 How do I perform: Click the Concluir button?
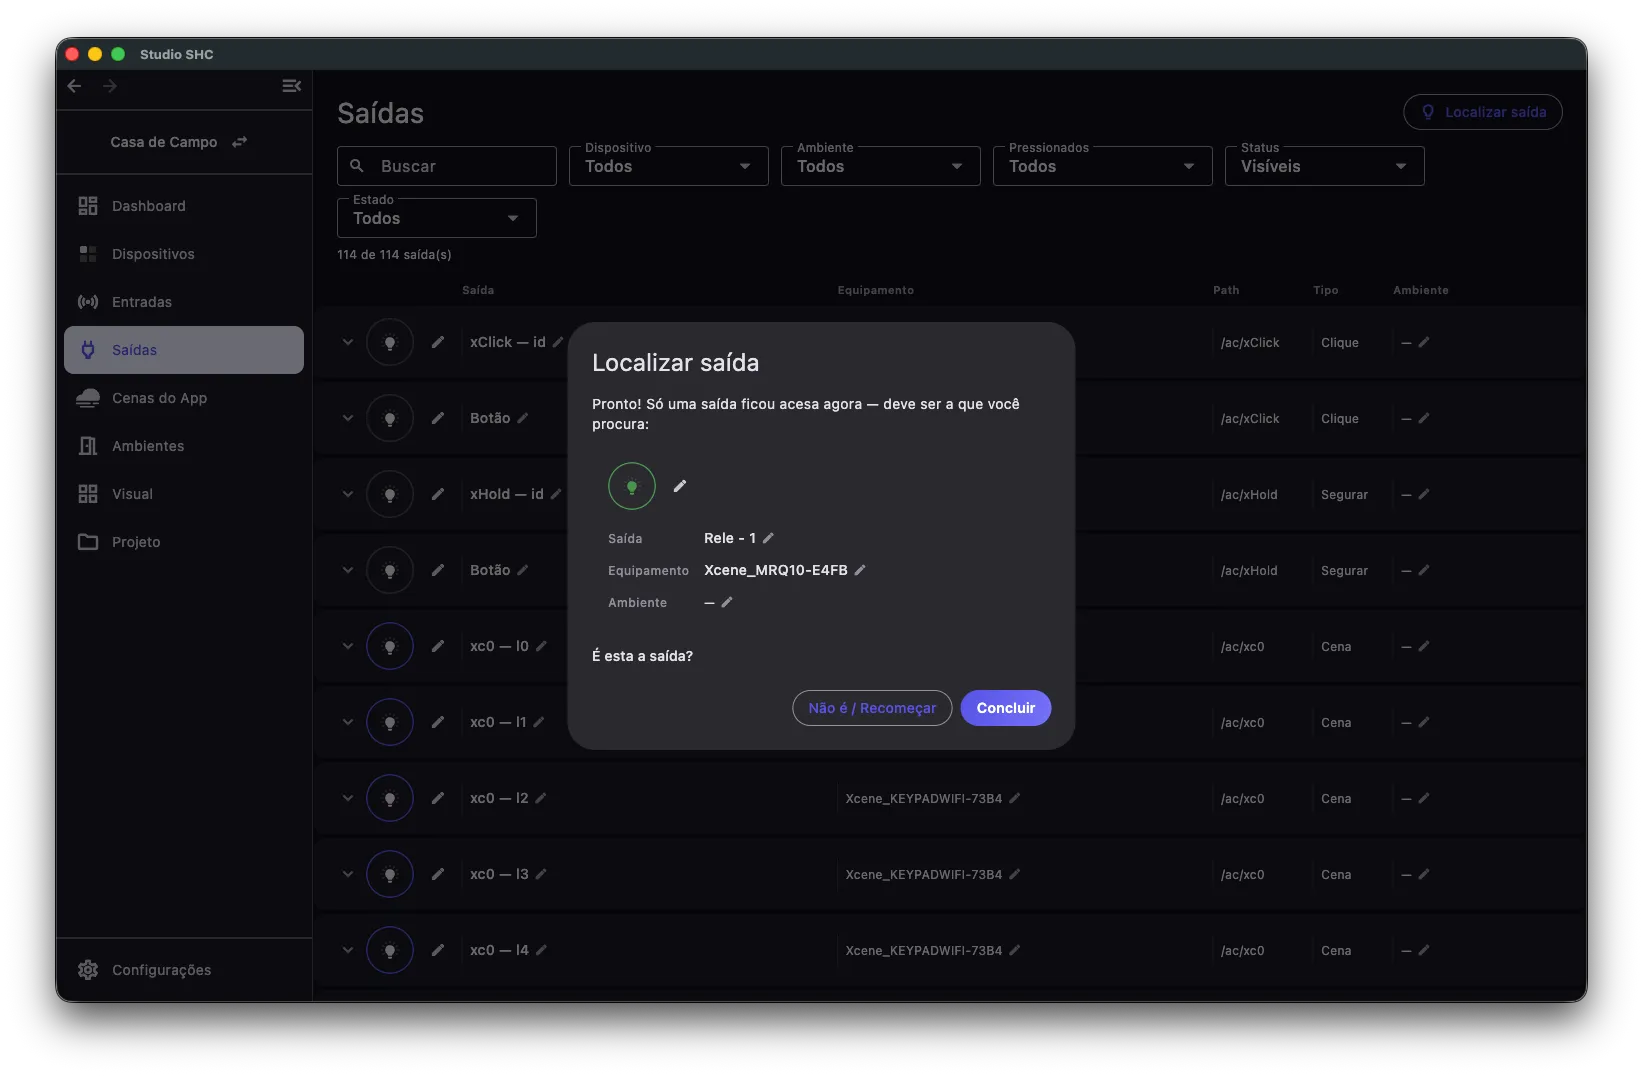coord(1006,708)
